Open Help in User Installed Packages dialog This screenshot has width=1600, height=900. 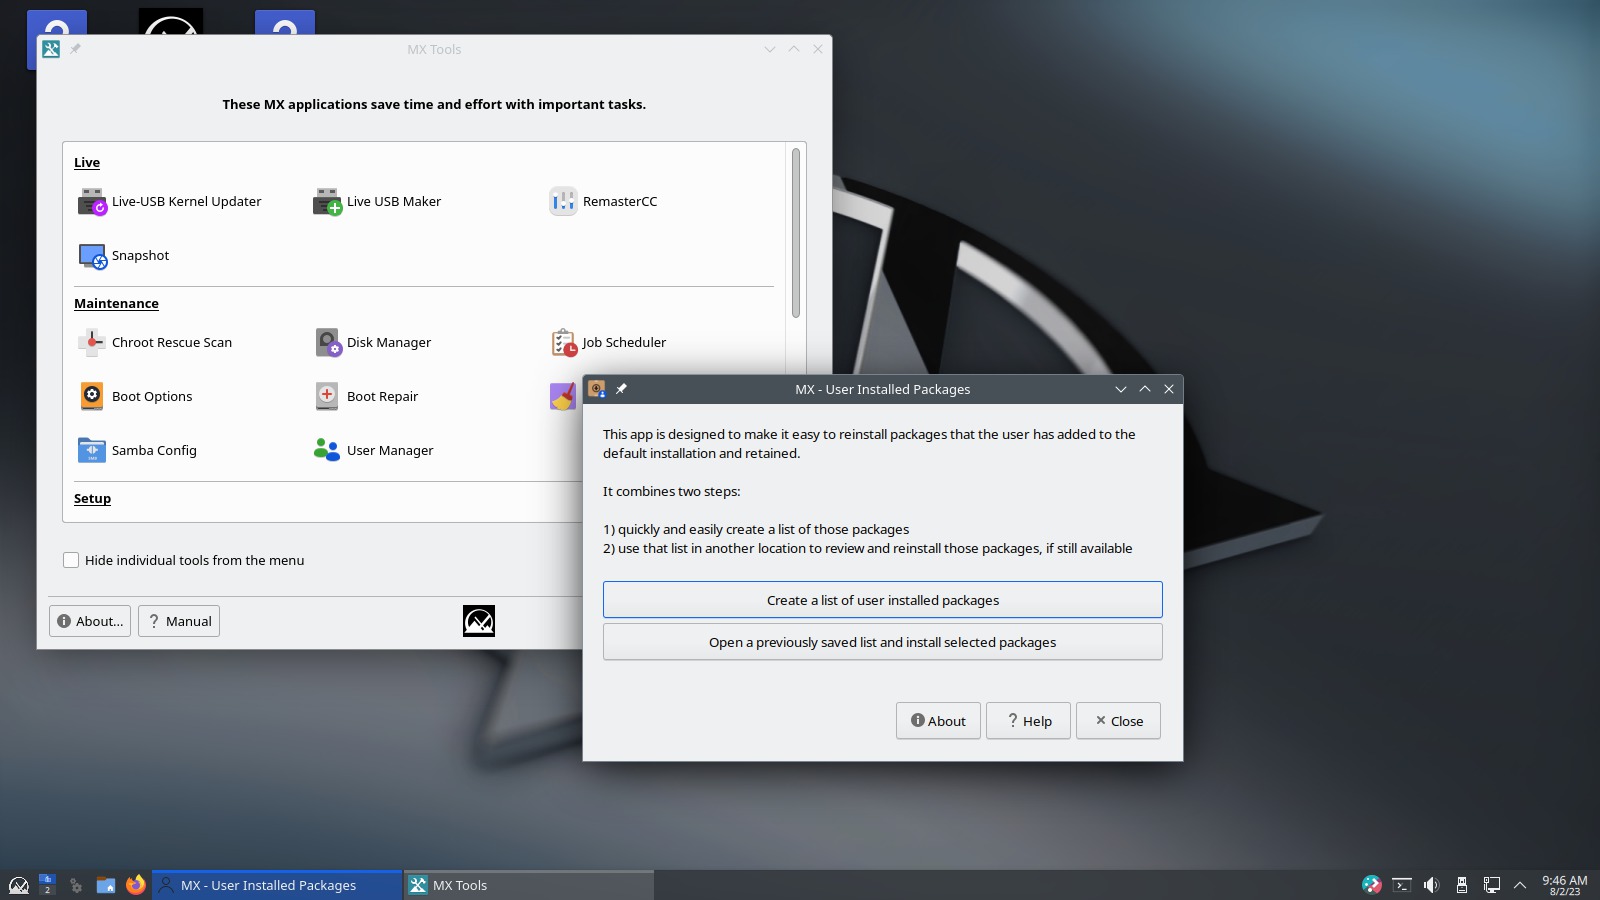coord(1028,721)
